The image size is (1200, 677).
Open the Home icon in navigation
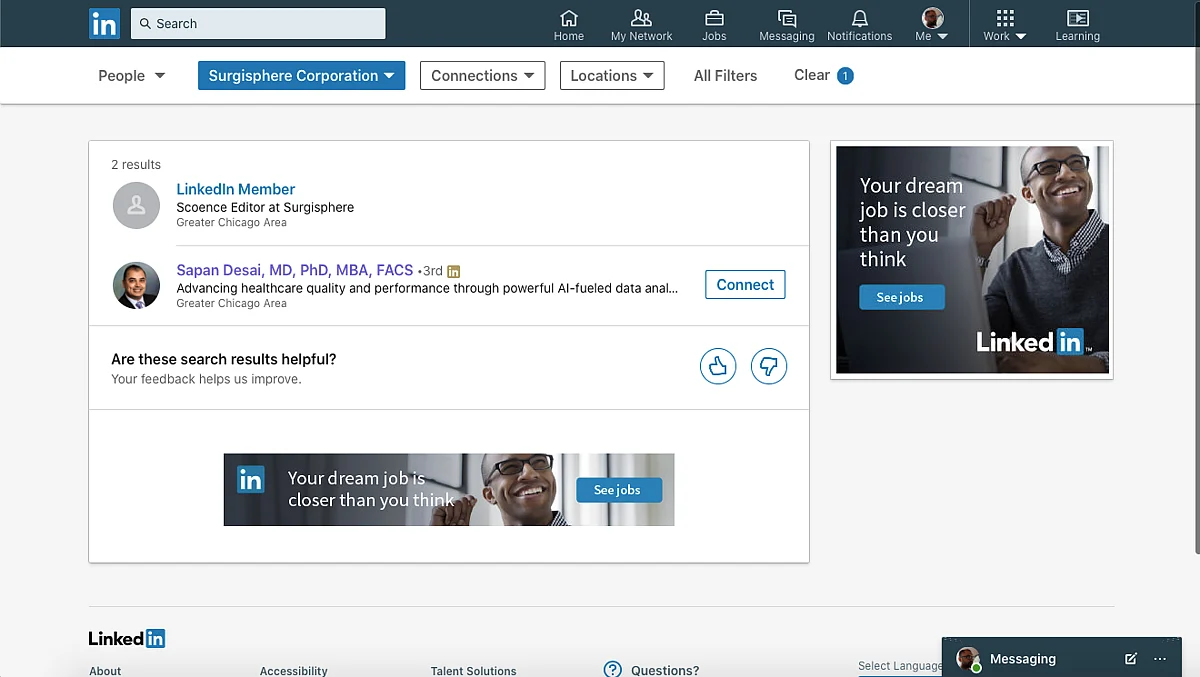(569, 26)
